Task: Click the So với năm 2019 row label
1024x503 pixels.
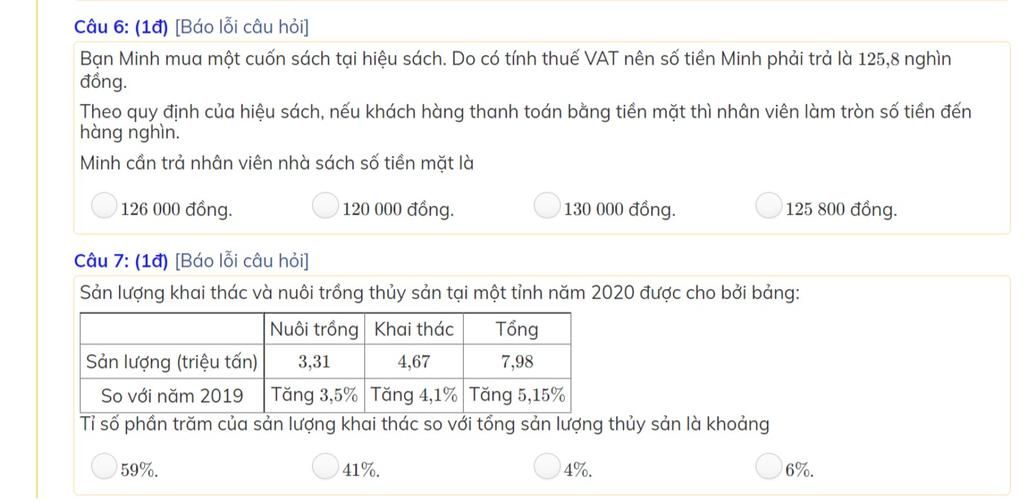Action: coord(172,395)
